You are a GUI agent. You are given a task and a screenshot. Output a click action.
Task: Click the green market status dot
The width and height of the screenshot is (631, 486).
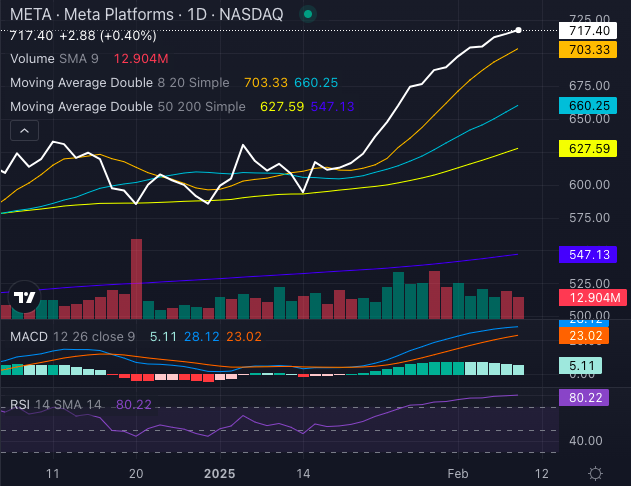(307, 15)
